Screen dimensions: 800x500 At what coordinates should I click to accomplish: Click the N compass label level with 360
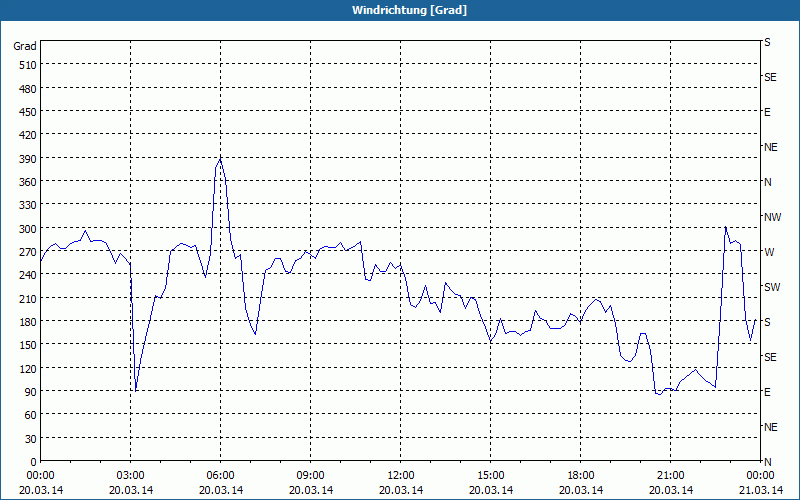click(768, 182)
